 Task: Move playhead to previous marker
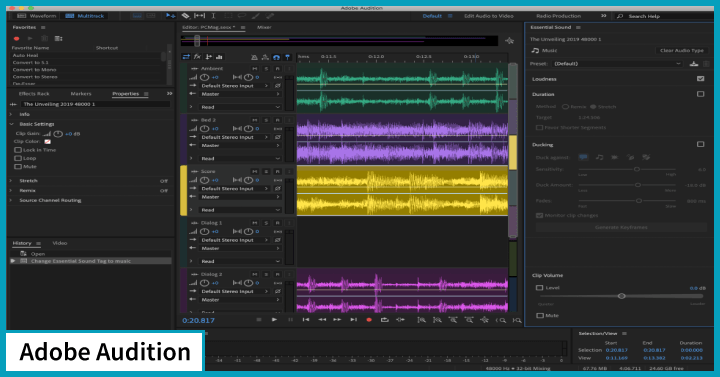tap(306, 320)
